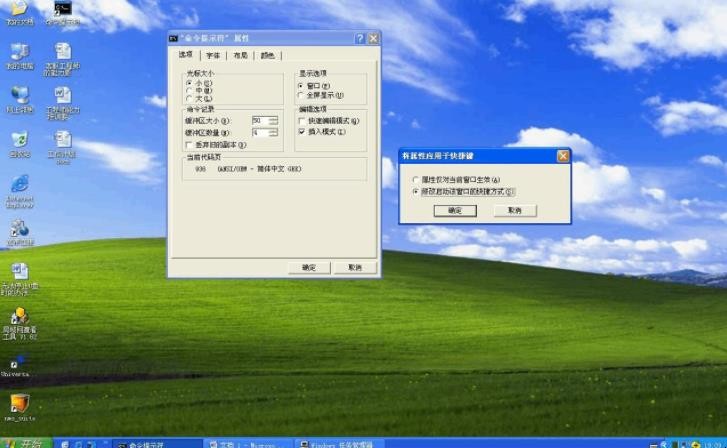Open Word document icon above LAN viewer tool

19,279
